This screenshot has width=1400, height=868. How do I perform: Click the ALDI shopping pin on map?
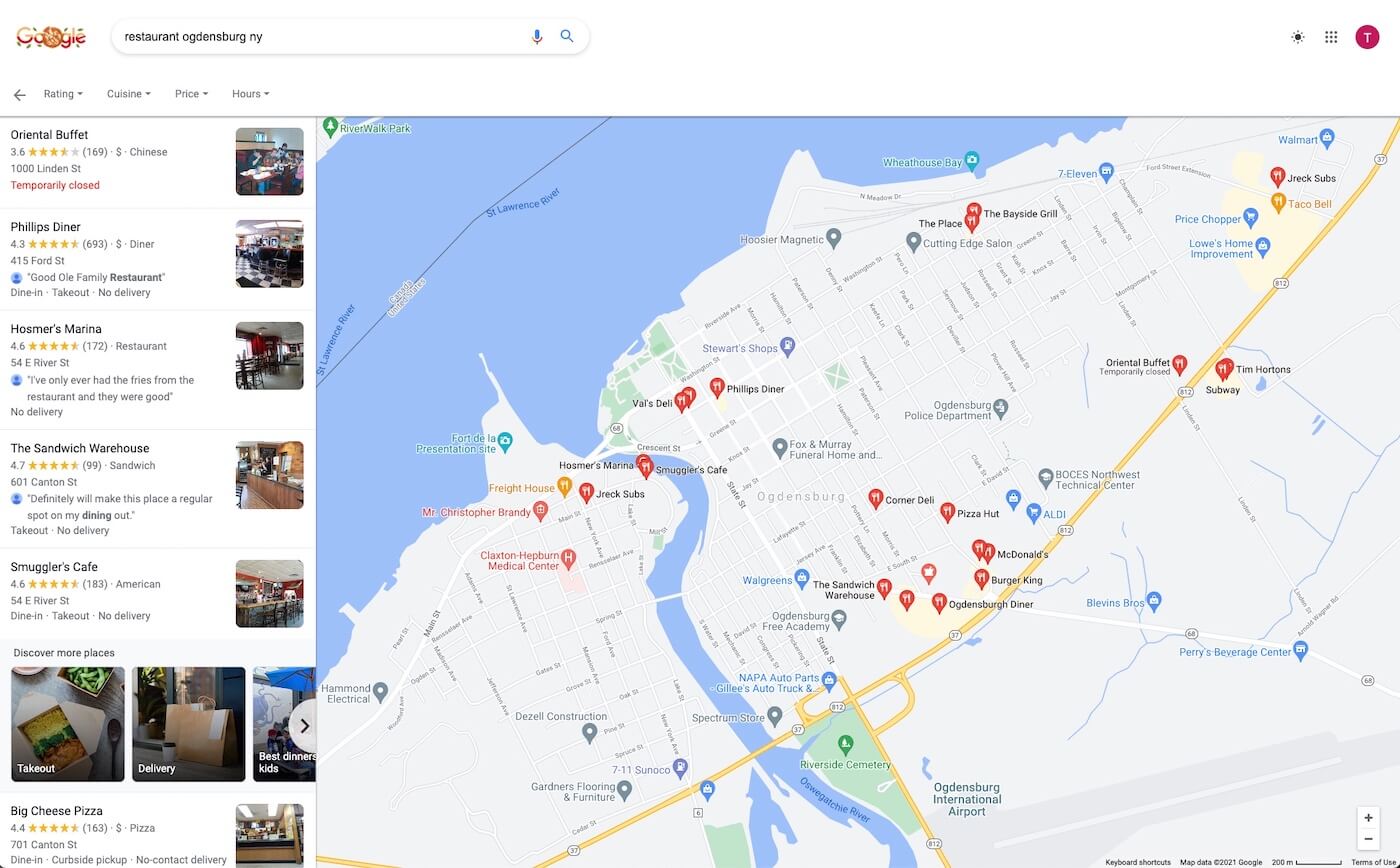[1034, 513]
